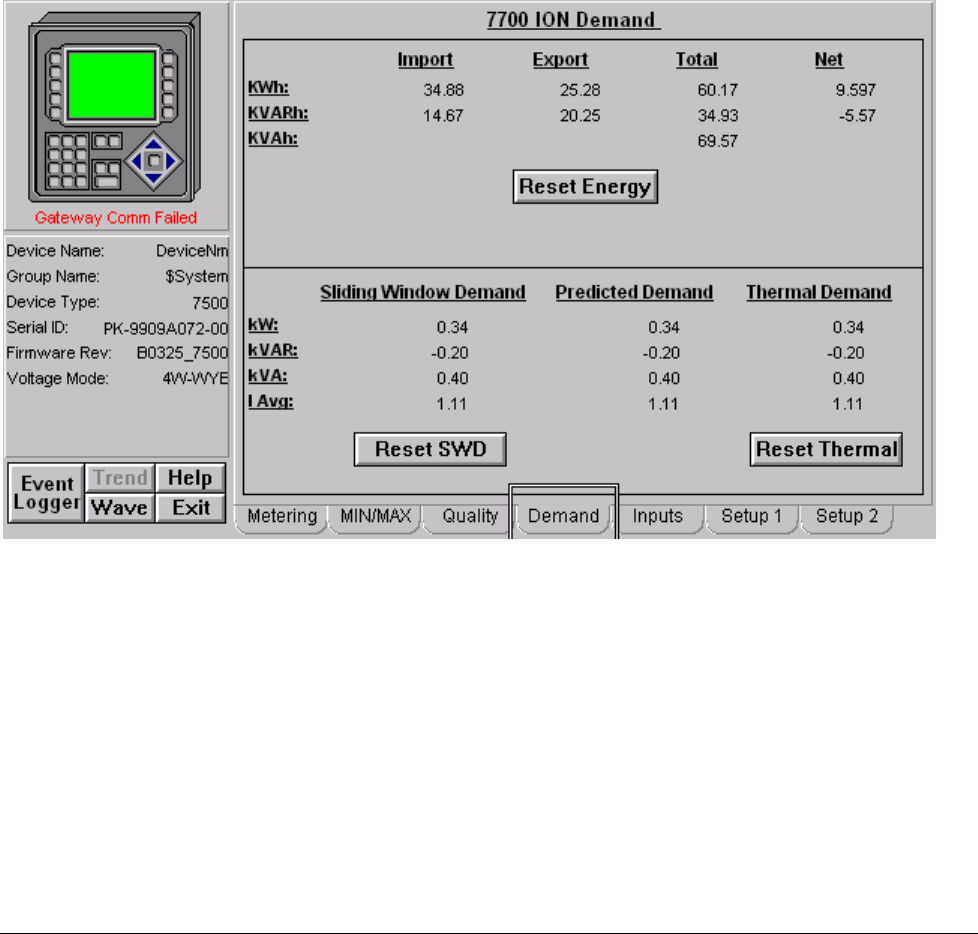The width and height of the screenshot is (978, 934).
Task: Click the KVAh row label
Action: (x=273, y=139)
